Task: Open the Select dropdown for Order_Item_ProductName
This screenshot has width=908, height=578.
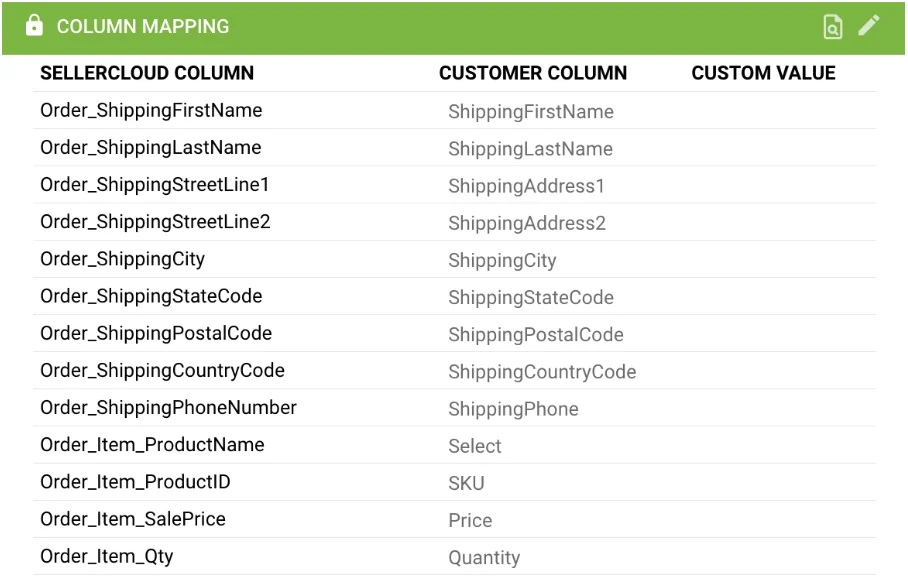Action: 475,446
